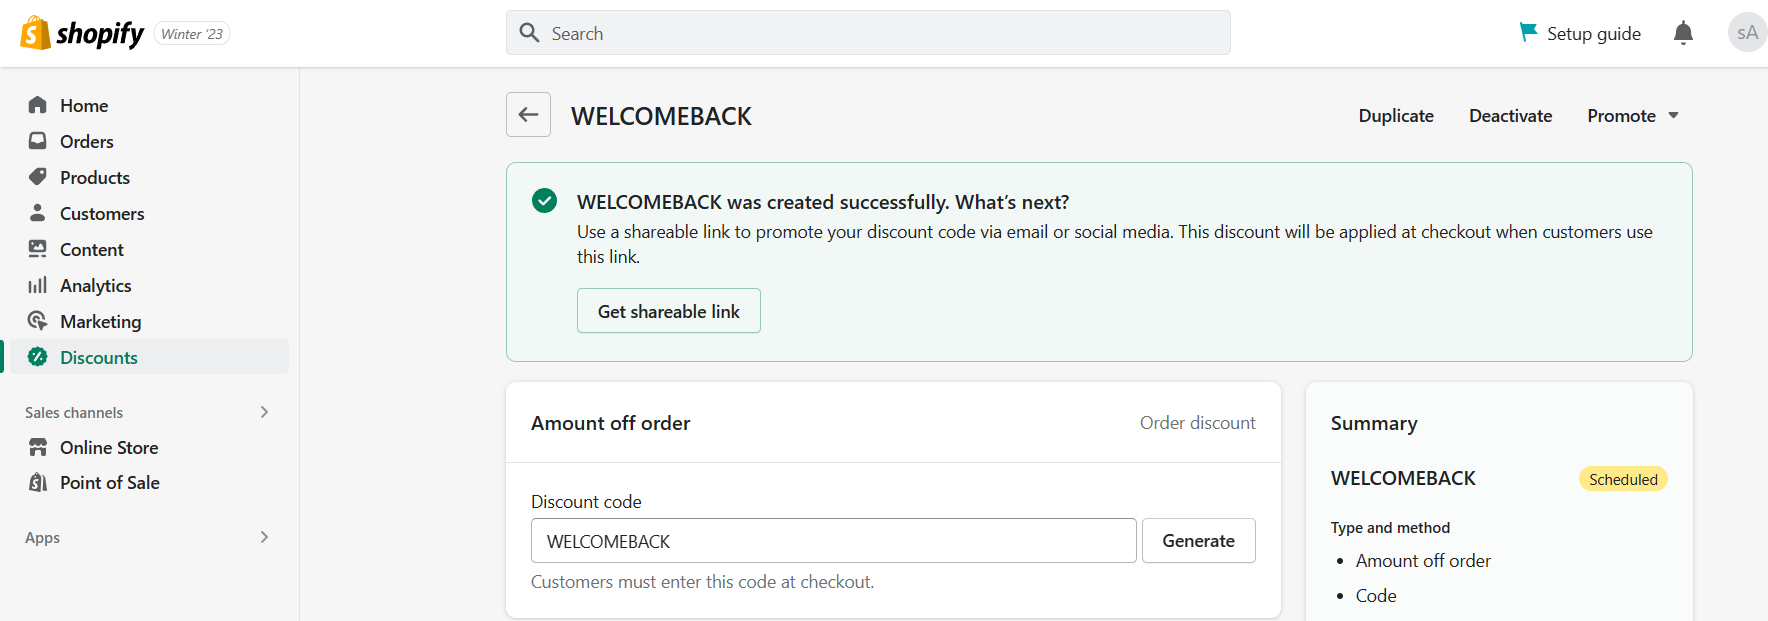This screenshot has height=621, width=1768.
Task: Open Marketing target icon
Action: pos(38,321)
